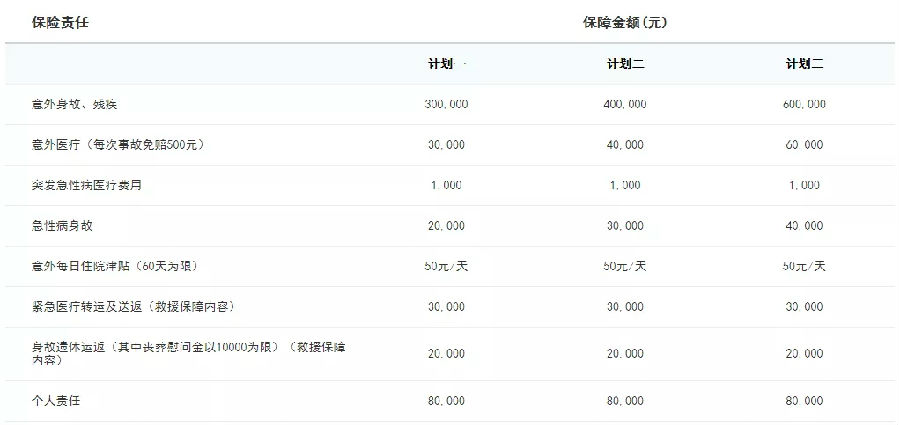Select the 计划二 header in the middle column
Screen dimensions: 900x425
click(625, 64)
